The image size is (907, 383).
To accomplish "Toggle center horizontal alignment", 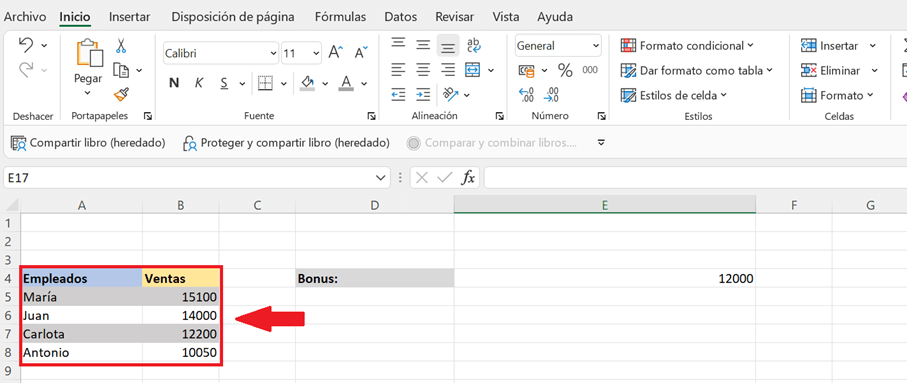I will pos(423,71).
